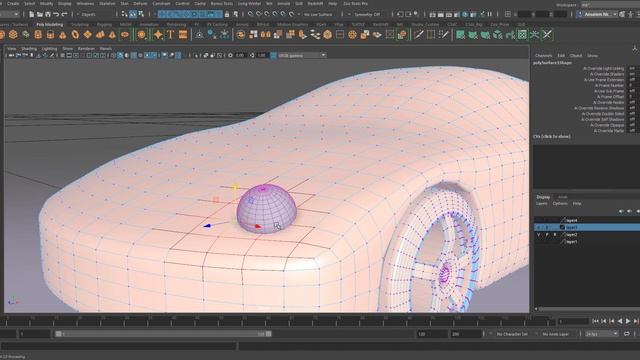Click the current frame input field
Image resolution: width=640 pixels, height=360 pixels.
(x=573, y=322)
